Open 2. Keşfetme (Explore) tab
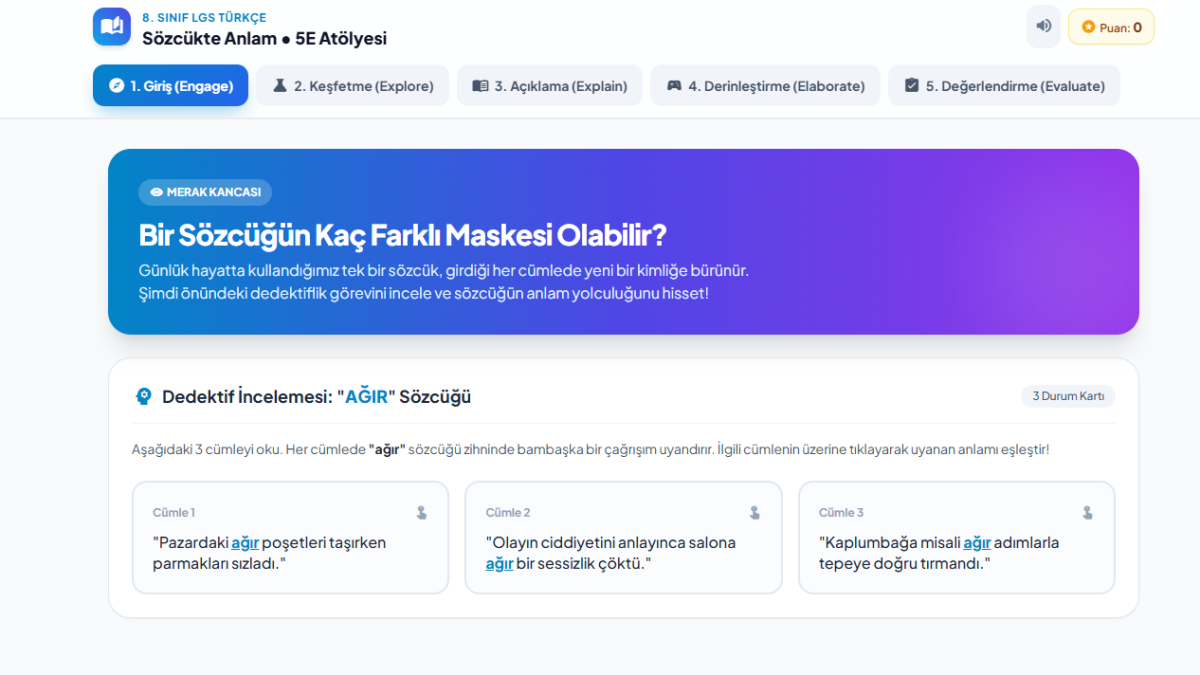 point(352,86)
